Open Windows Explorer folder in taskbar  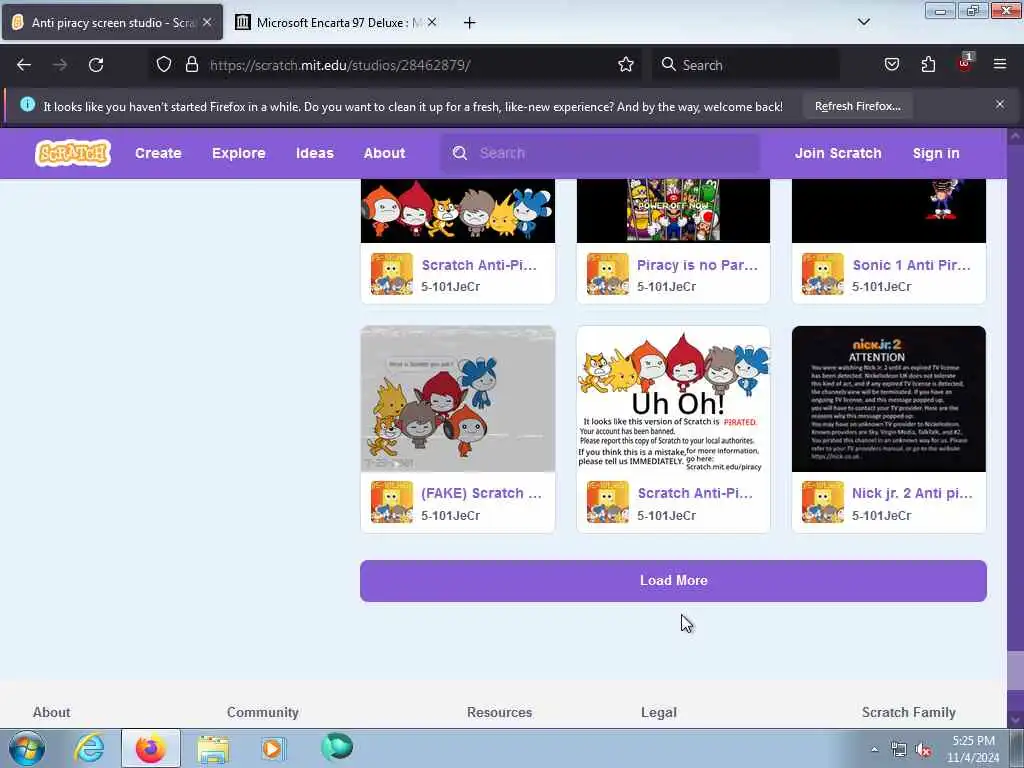pos(213,748)
